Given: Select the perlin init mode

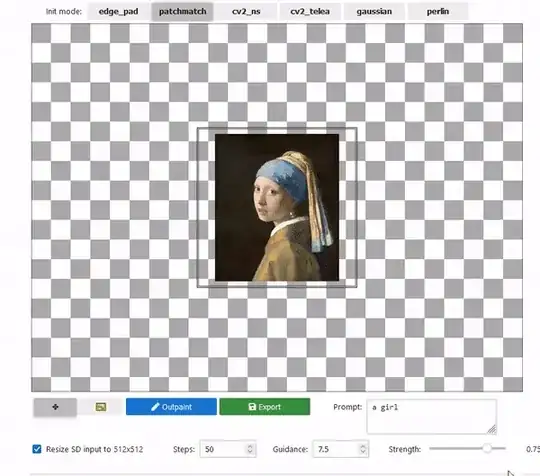Looking at the screenshot, I should pos(438,11).
